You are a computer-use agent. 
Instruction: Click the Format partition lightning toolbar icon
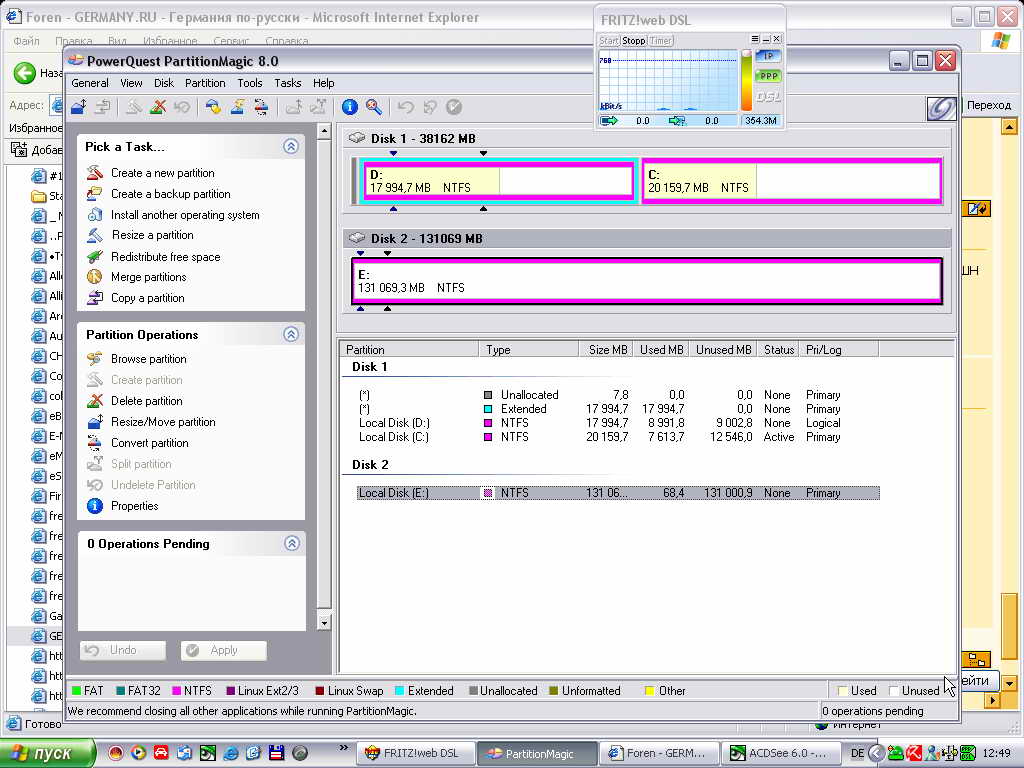(x=237, y=106)
